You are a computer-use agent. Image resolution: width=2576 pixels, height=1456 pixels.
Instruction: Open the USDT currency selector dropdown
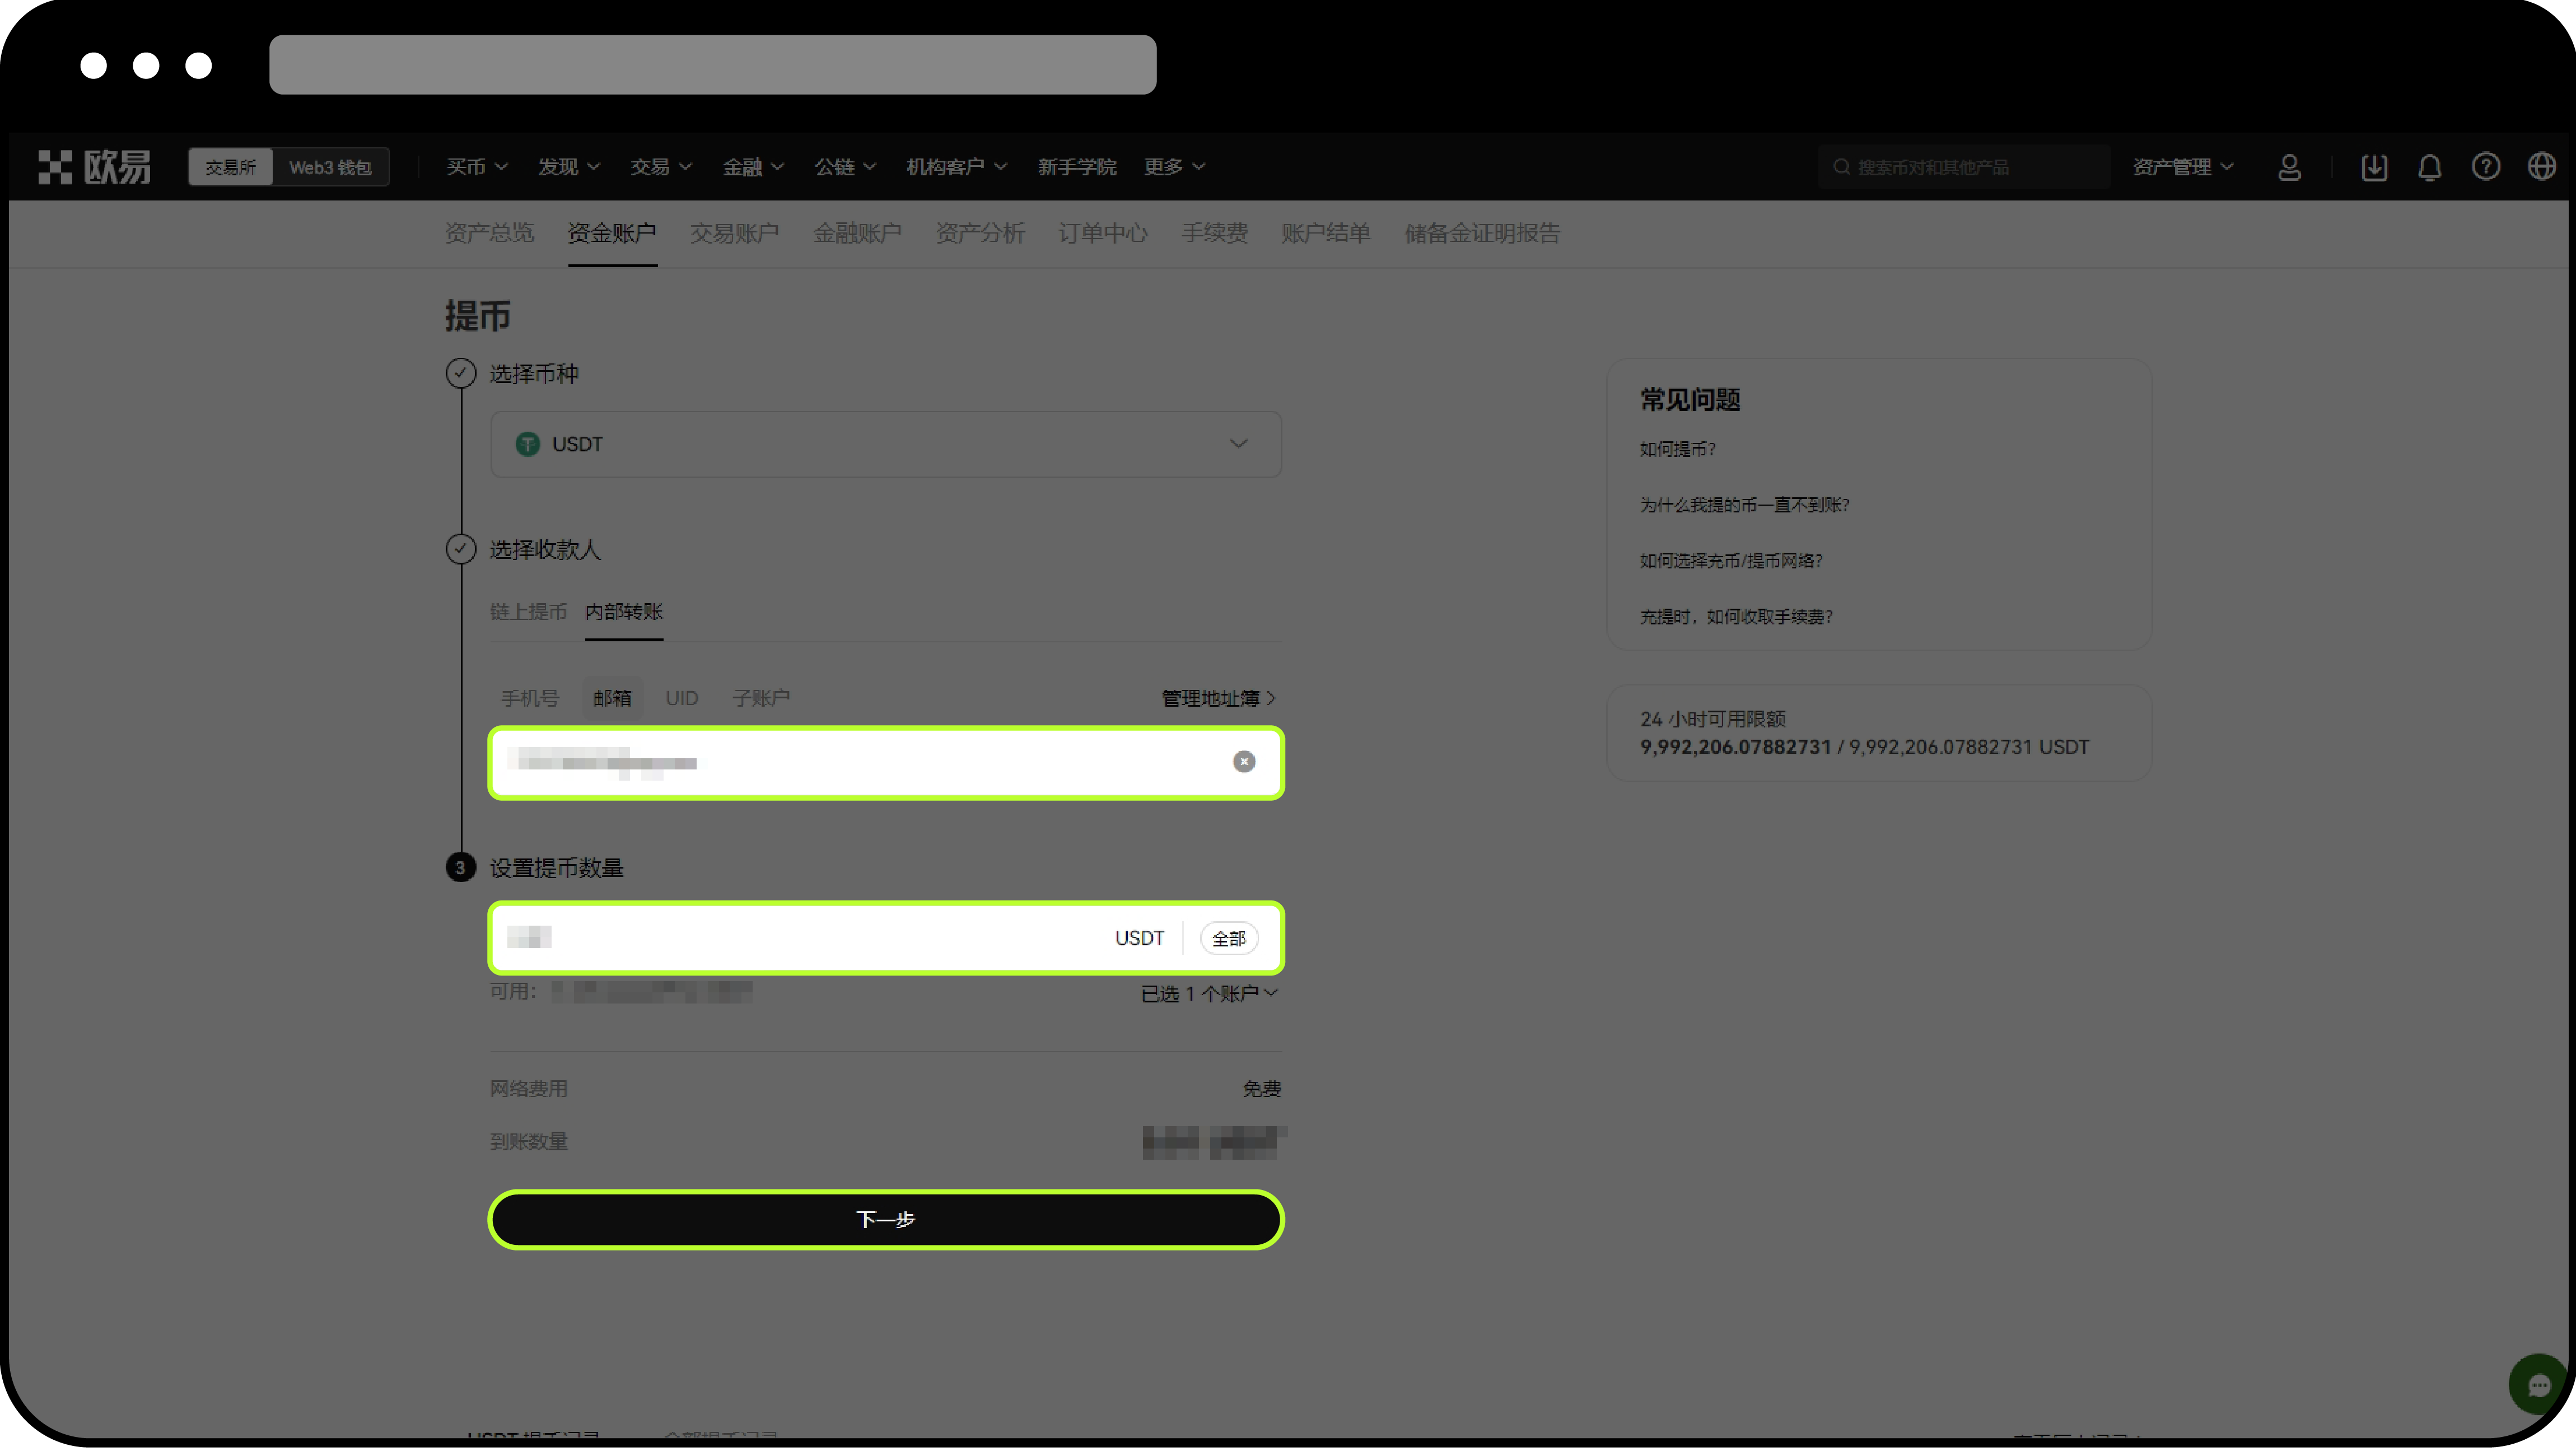pyautogui.click(x=886, y=444)
